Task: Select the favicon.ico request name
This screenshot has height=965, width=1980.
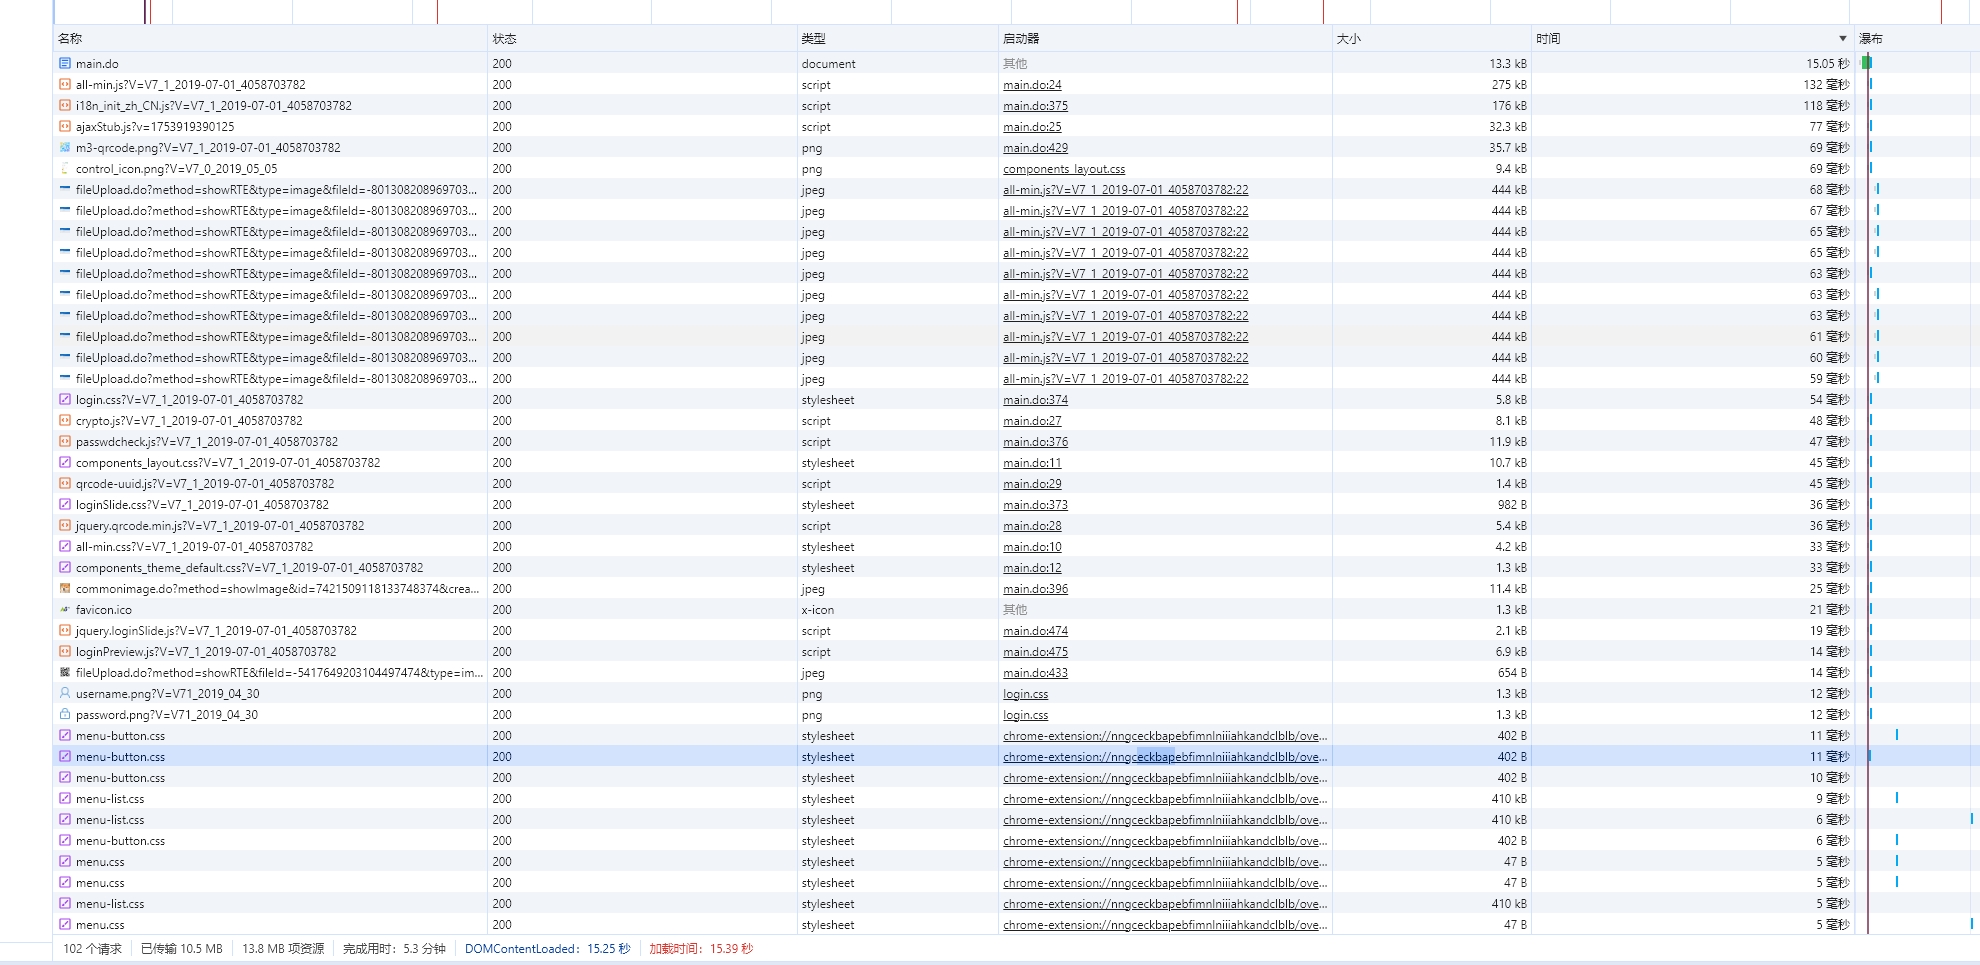Action: (104, 610)
